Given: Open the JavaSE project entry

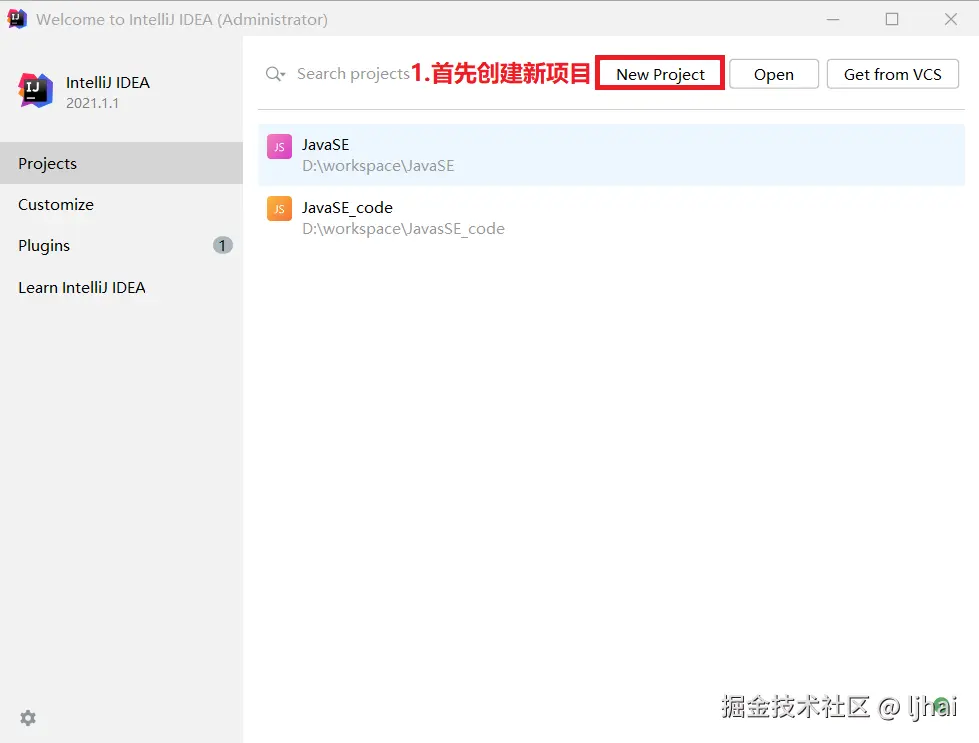Looking at the screenshot, I should pyautogui.click(x=611, y=155).
